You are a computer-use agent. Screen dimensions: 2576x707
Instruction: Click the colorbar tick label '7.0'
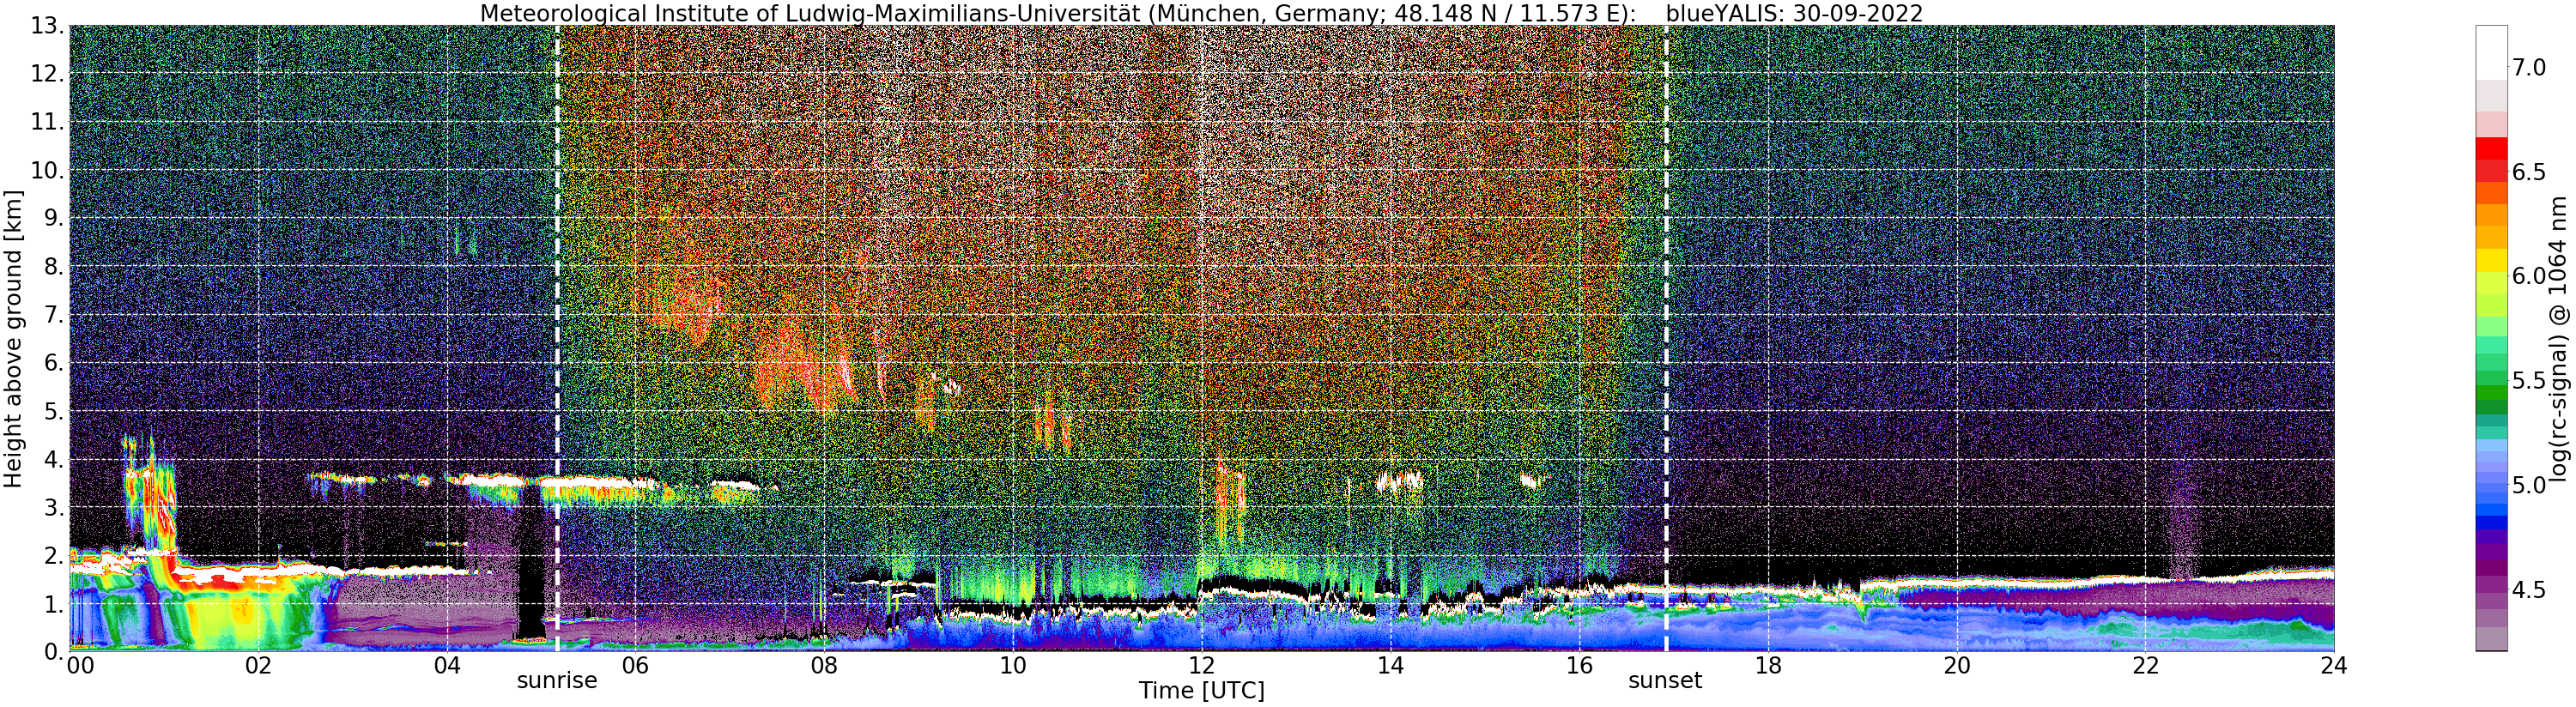tap(2529, 68)
